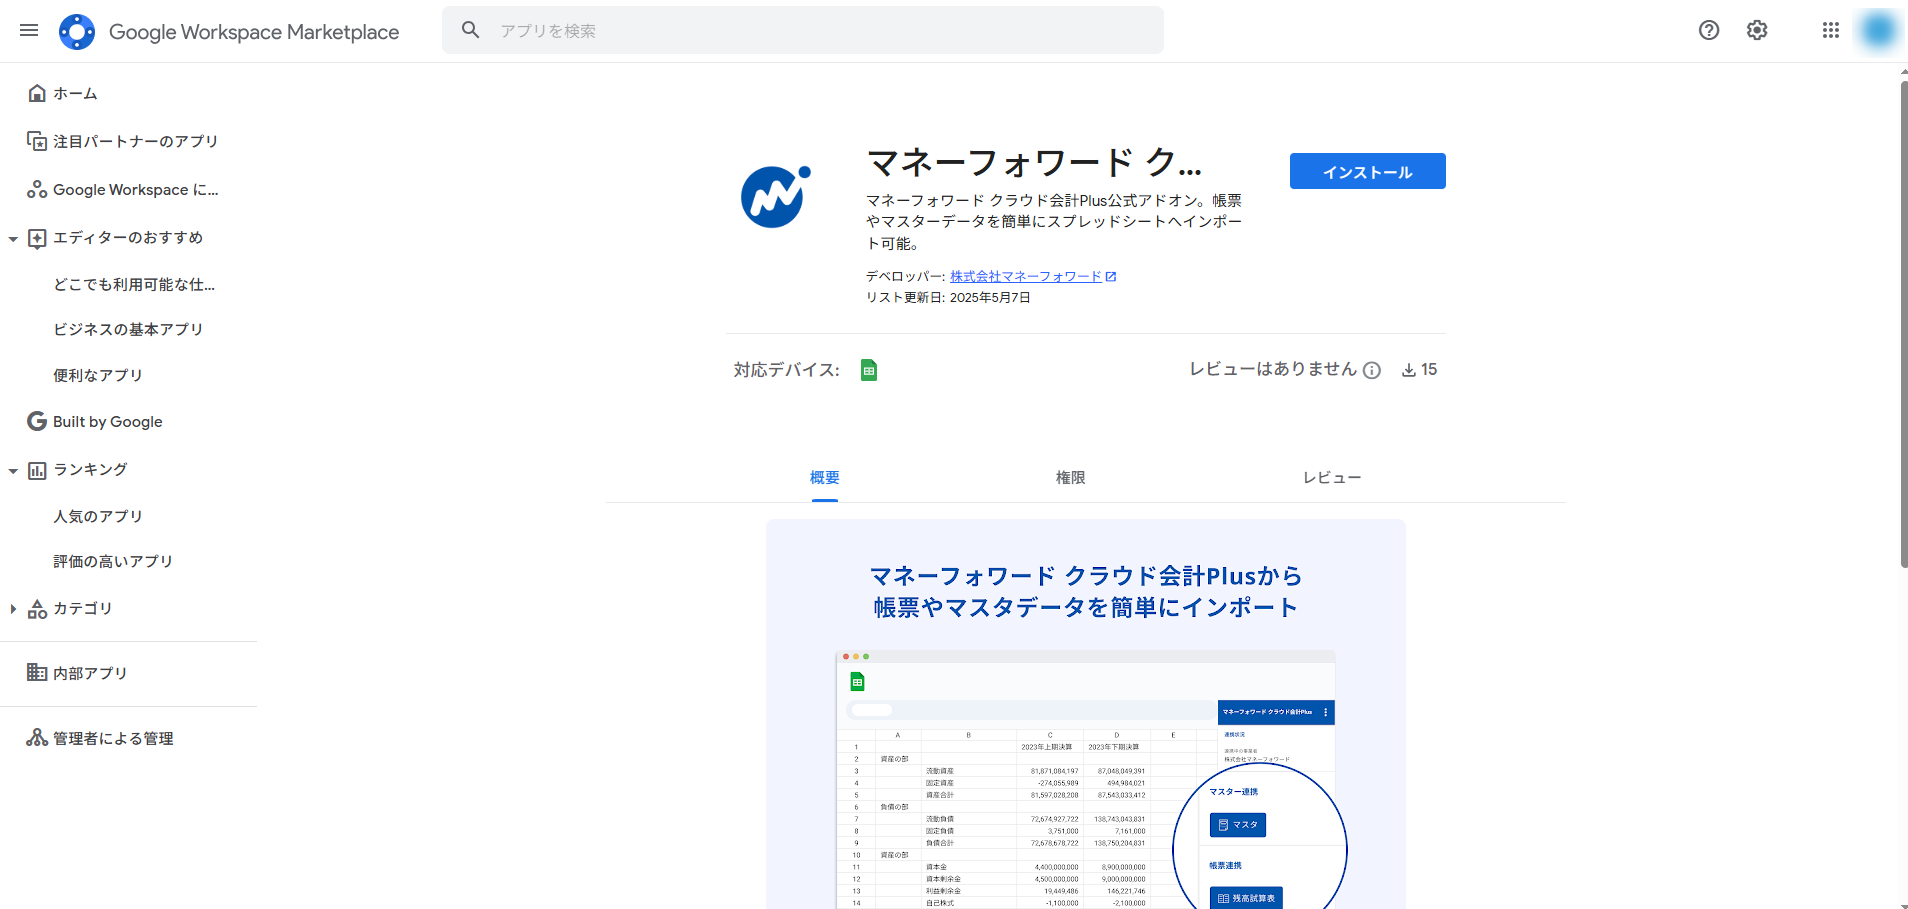
Task: Select 対応デバイス: label
Action: (x=787, y=370)
